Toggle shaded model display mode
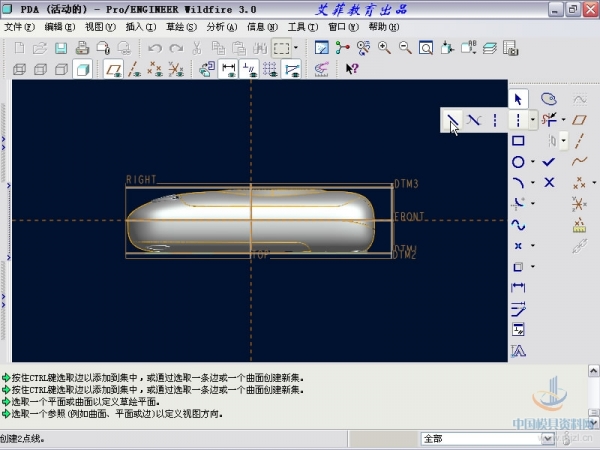 tap(82, 69)
